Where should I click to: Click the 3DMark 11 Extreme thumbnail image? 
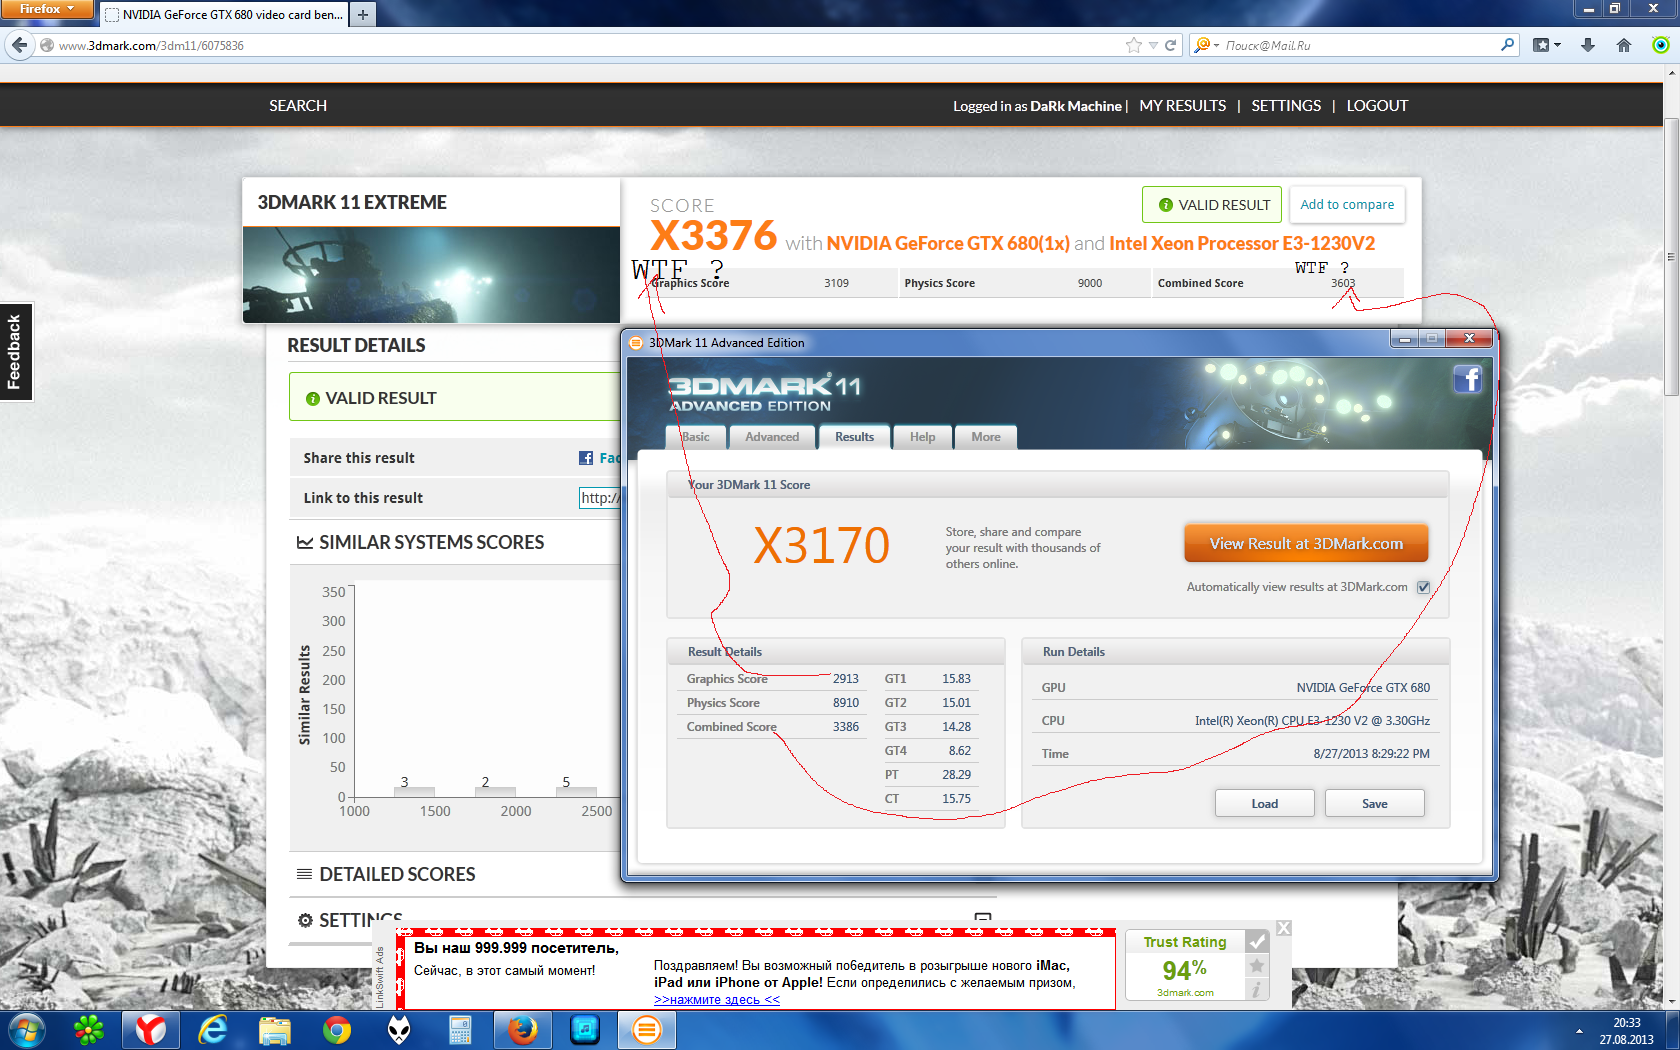coord(431,275)
